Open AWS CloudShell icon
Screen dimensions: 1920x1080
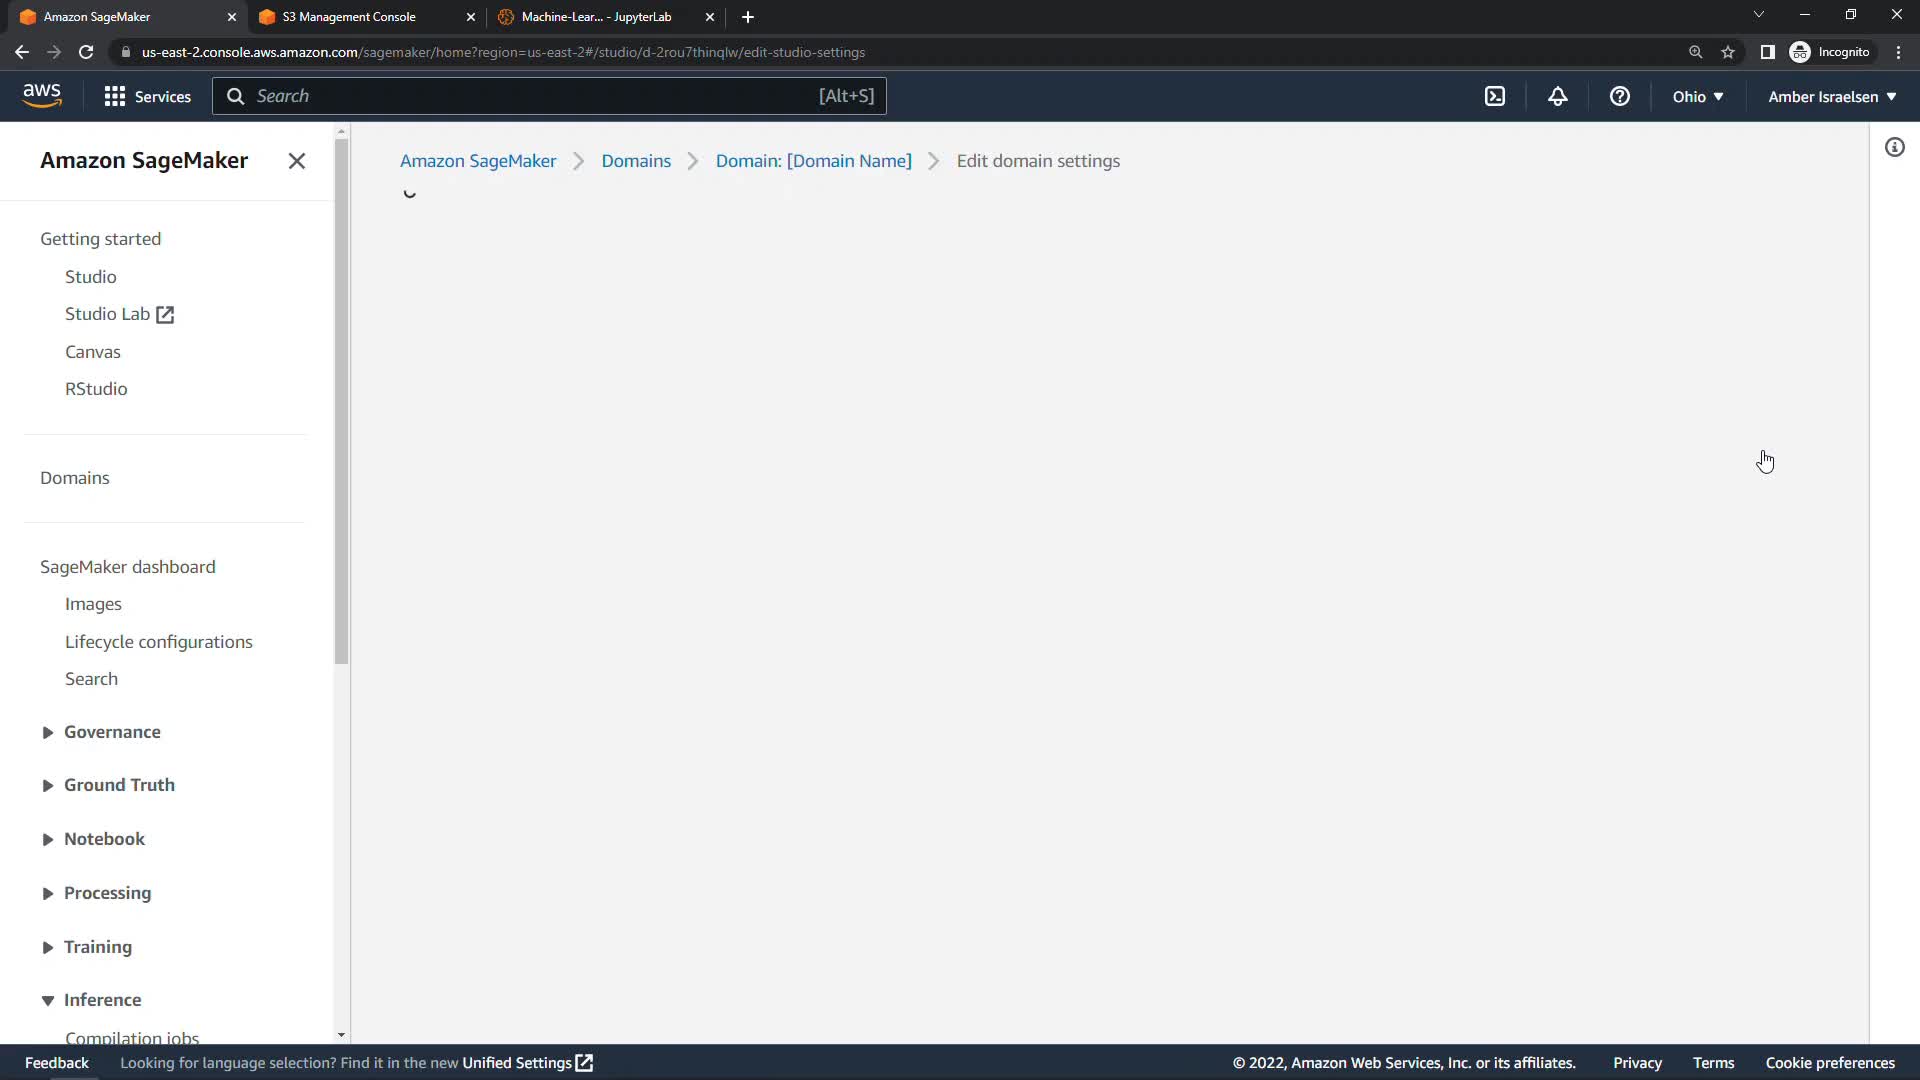[x=1494, y=96]
